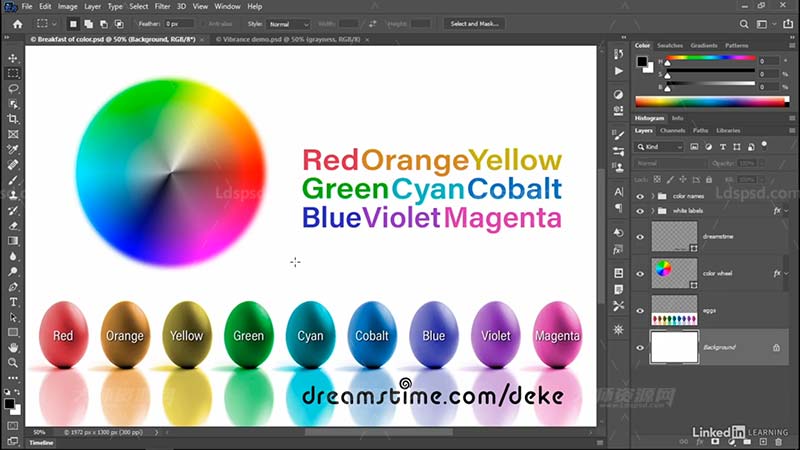Screen dimensions: 800x450
Task: Expand color wheel layer effects arrow
Action: tap(786, 273)
